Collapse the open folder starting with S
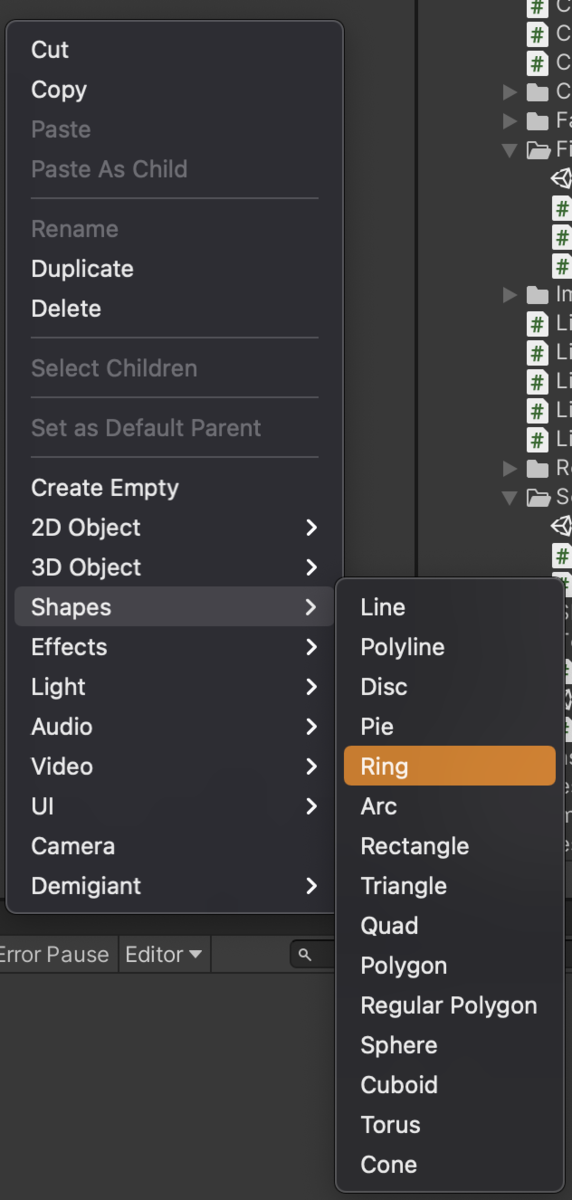 (x=511, y=497)
